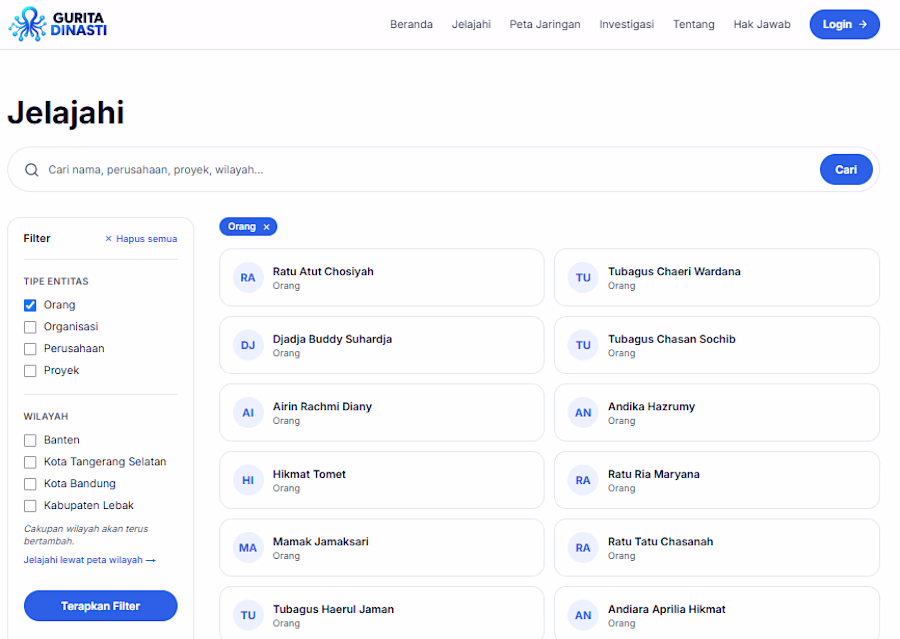900x639 pixels.
Task: Open the DJ avatar for Djadja Buddy Suhardja
Action: coord(248,345)
